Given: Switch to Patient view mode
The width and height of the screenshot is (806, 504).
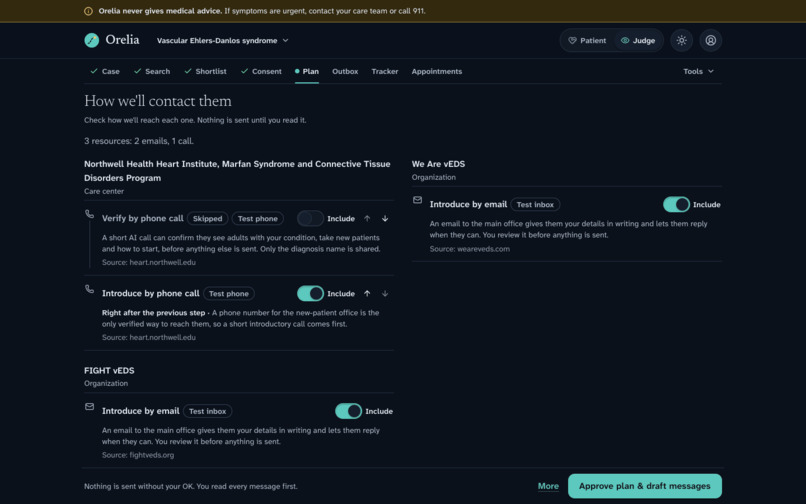Looking at the screenshot, I should [587, 40].
